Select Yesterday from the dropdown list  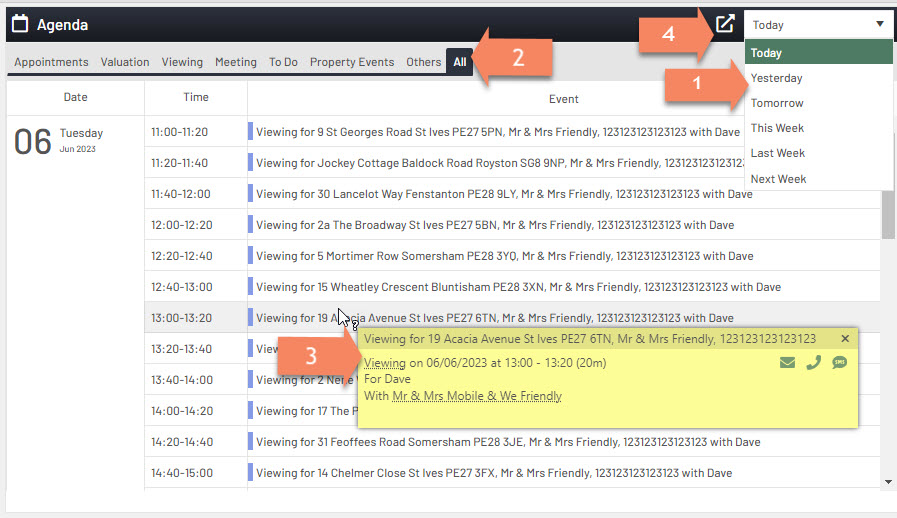[776, 78]
